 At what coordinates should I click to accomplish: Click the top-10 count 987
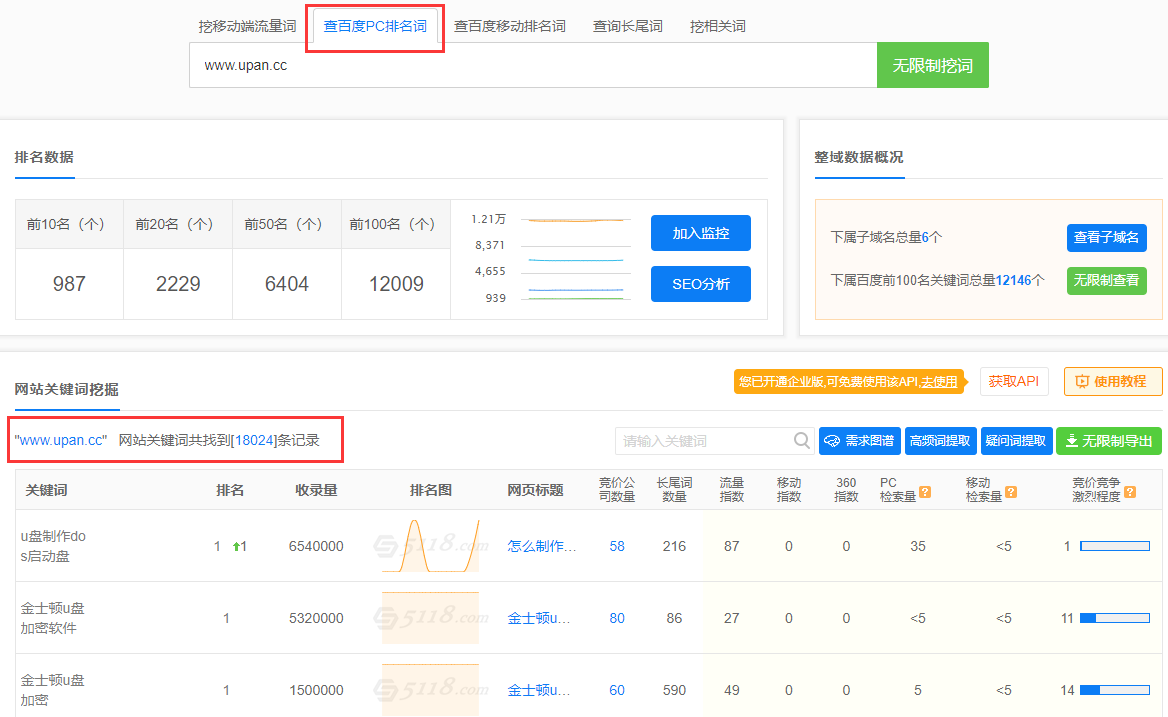[x=69, y=284]
